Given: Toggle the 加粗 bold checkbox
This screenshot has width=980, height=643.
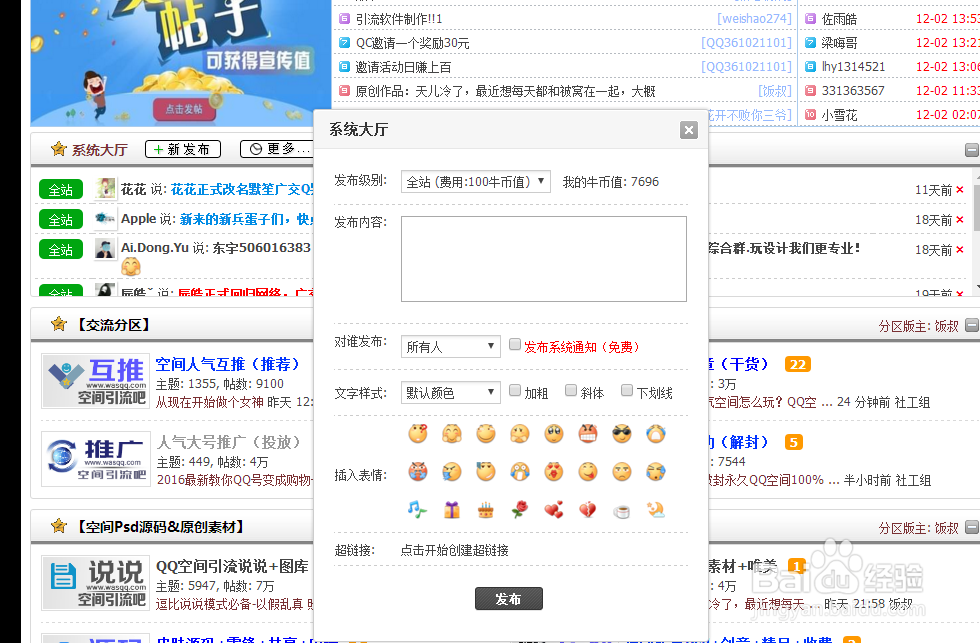Looking at the screenshot, I should (515, 390).
